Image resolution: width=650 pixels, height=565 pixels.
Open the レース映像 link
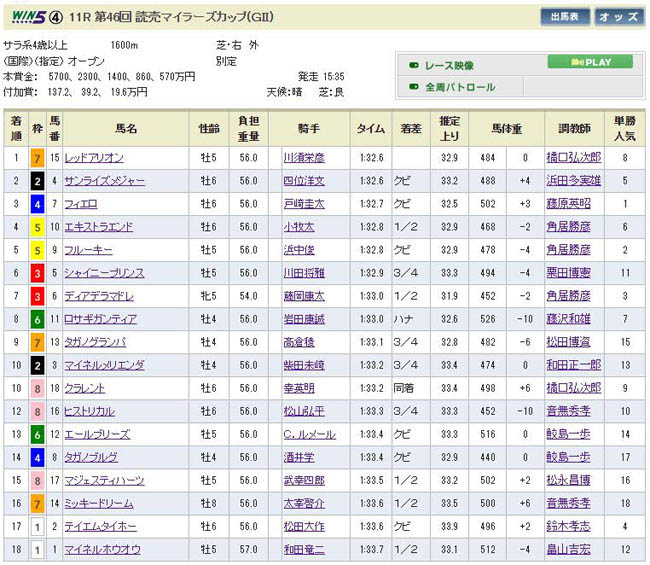click(x=448, y=66)
